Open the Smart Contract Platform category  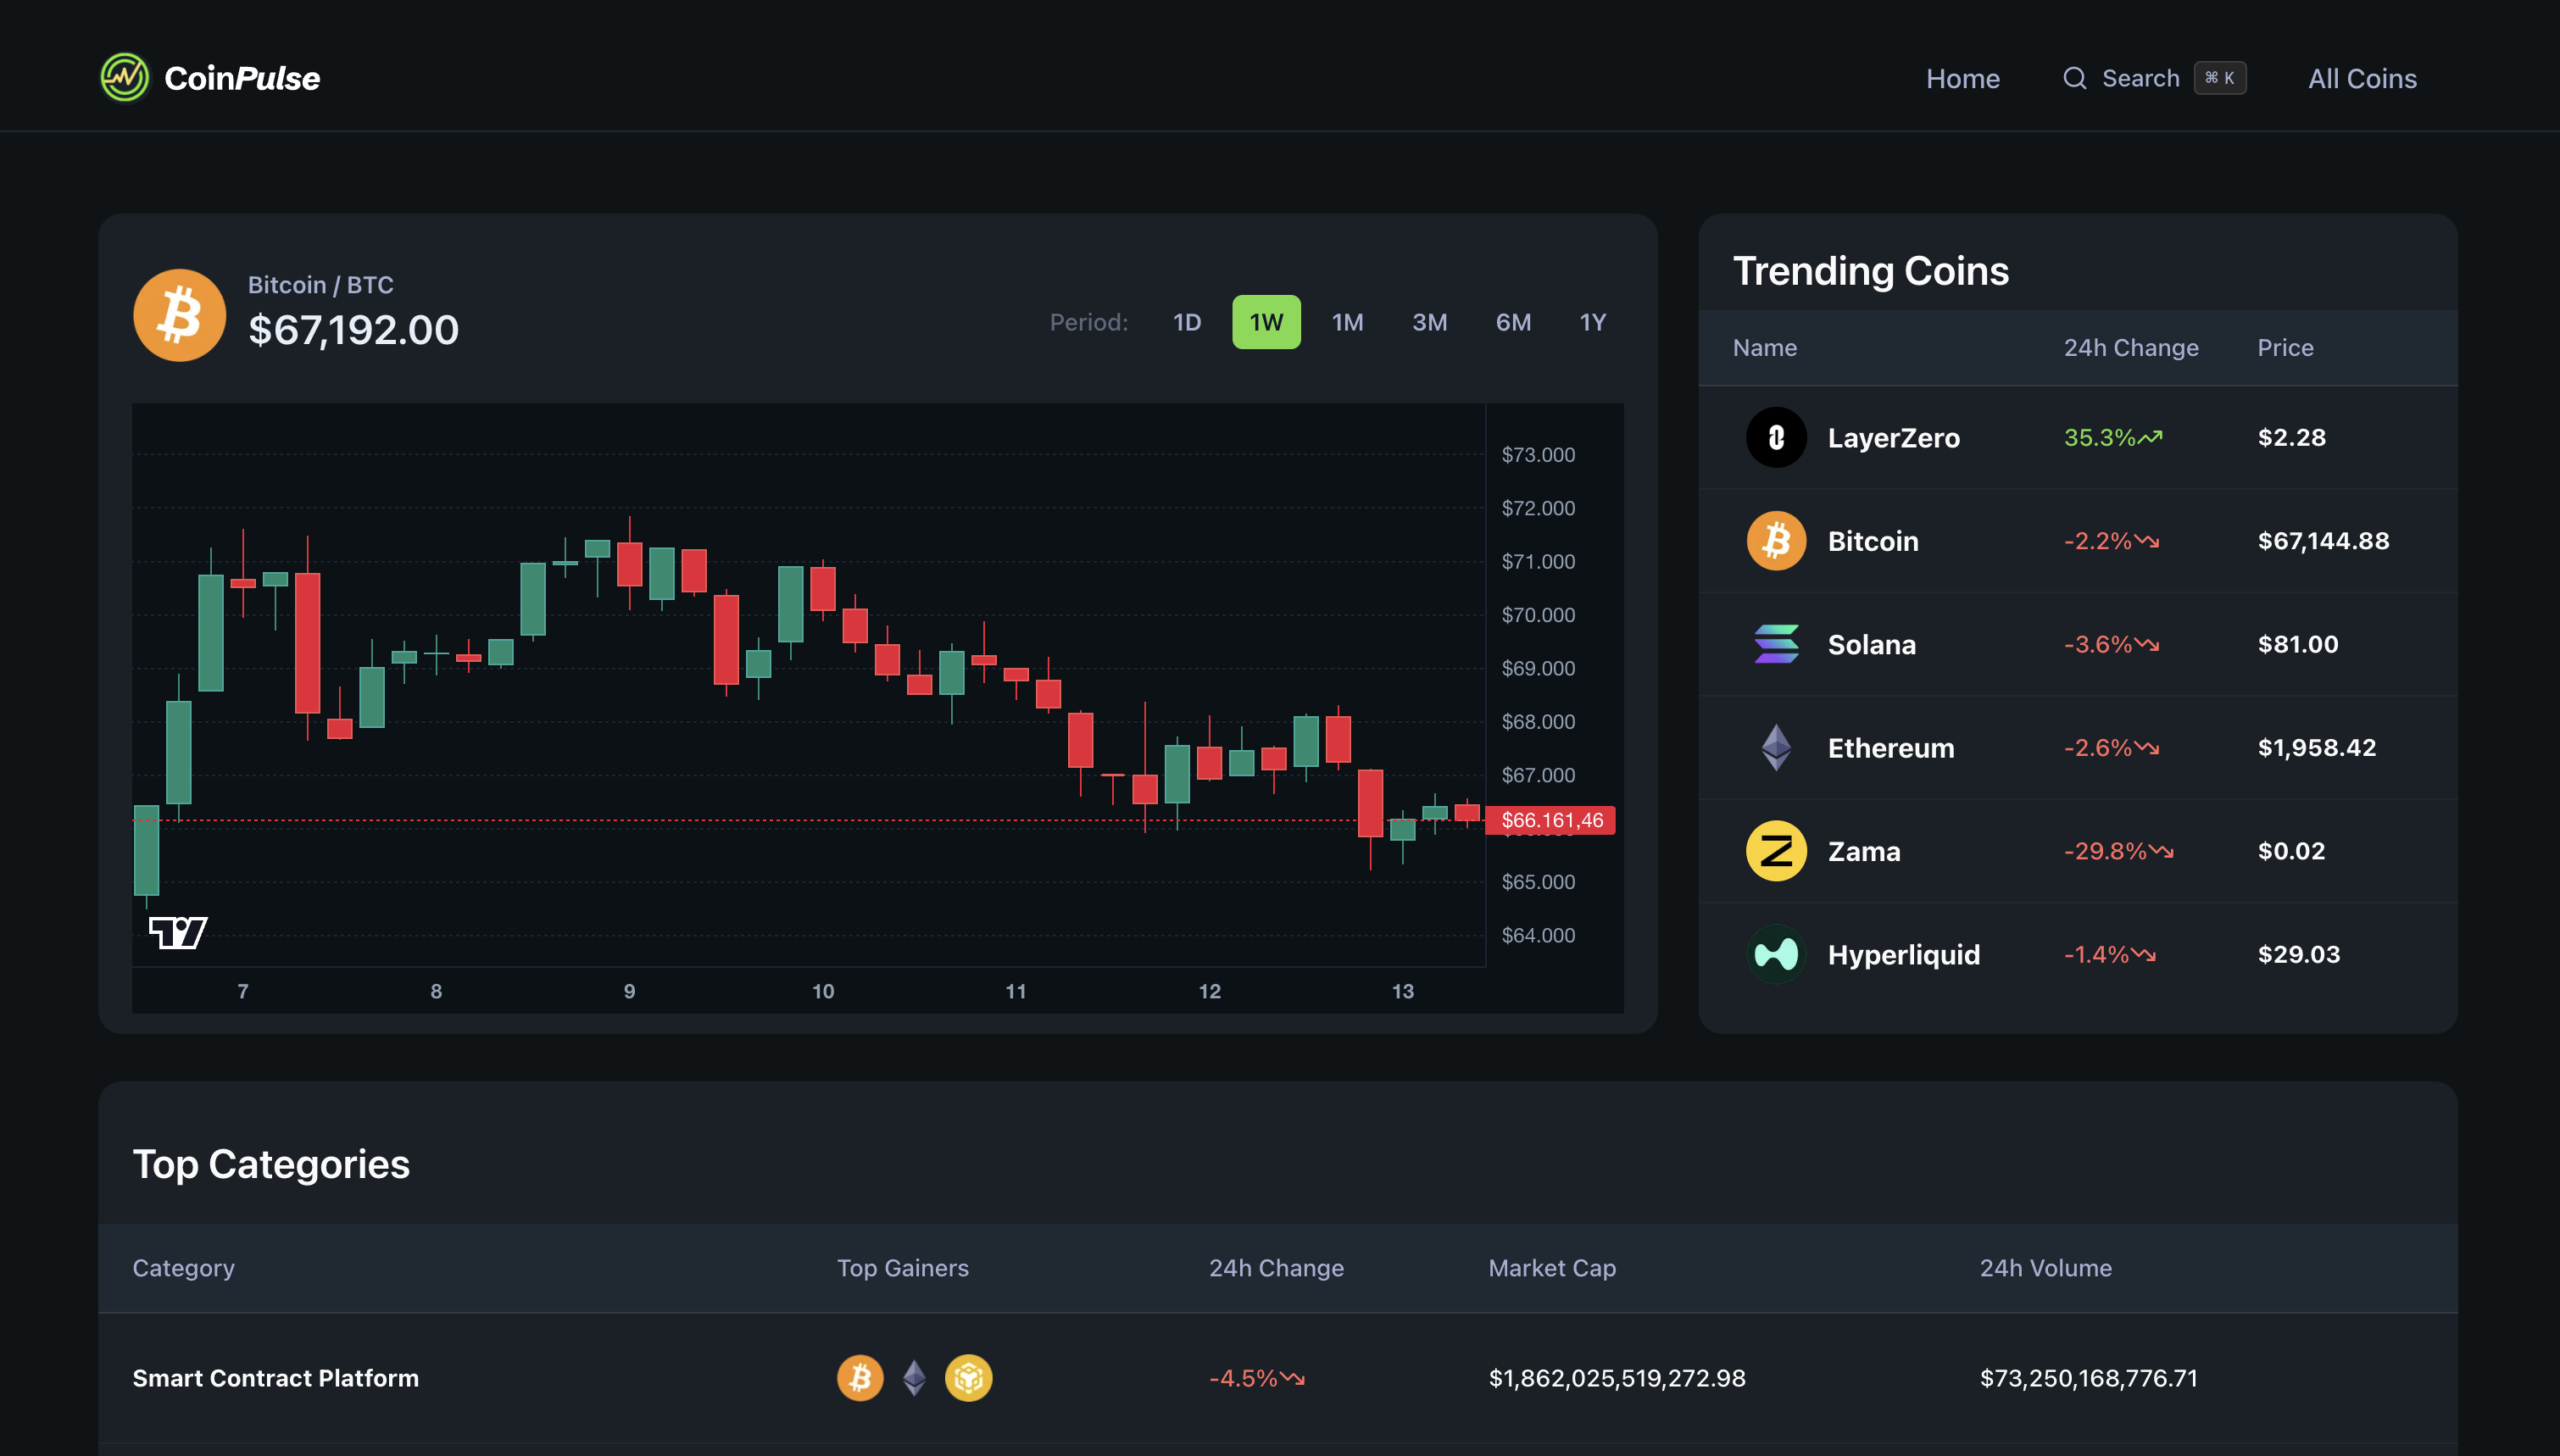click(x=276, y=1378)
